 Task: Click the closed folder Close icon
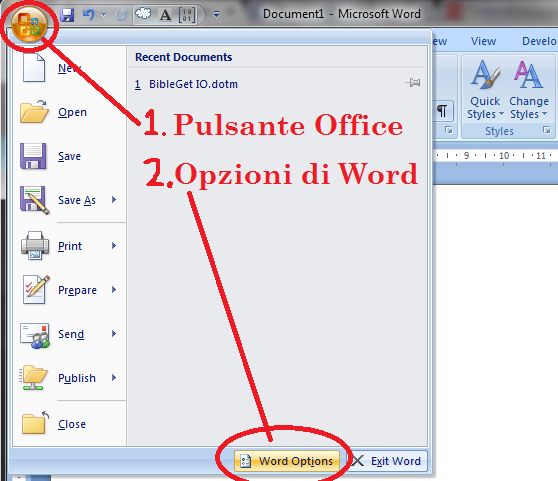point(35,423)
